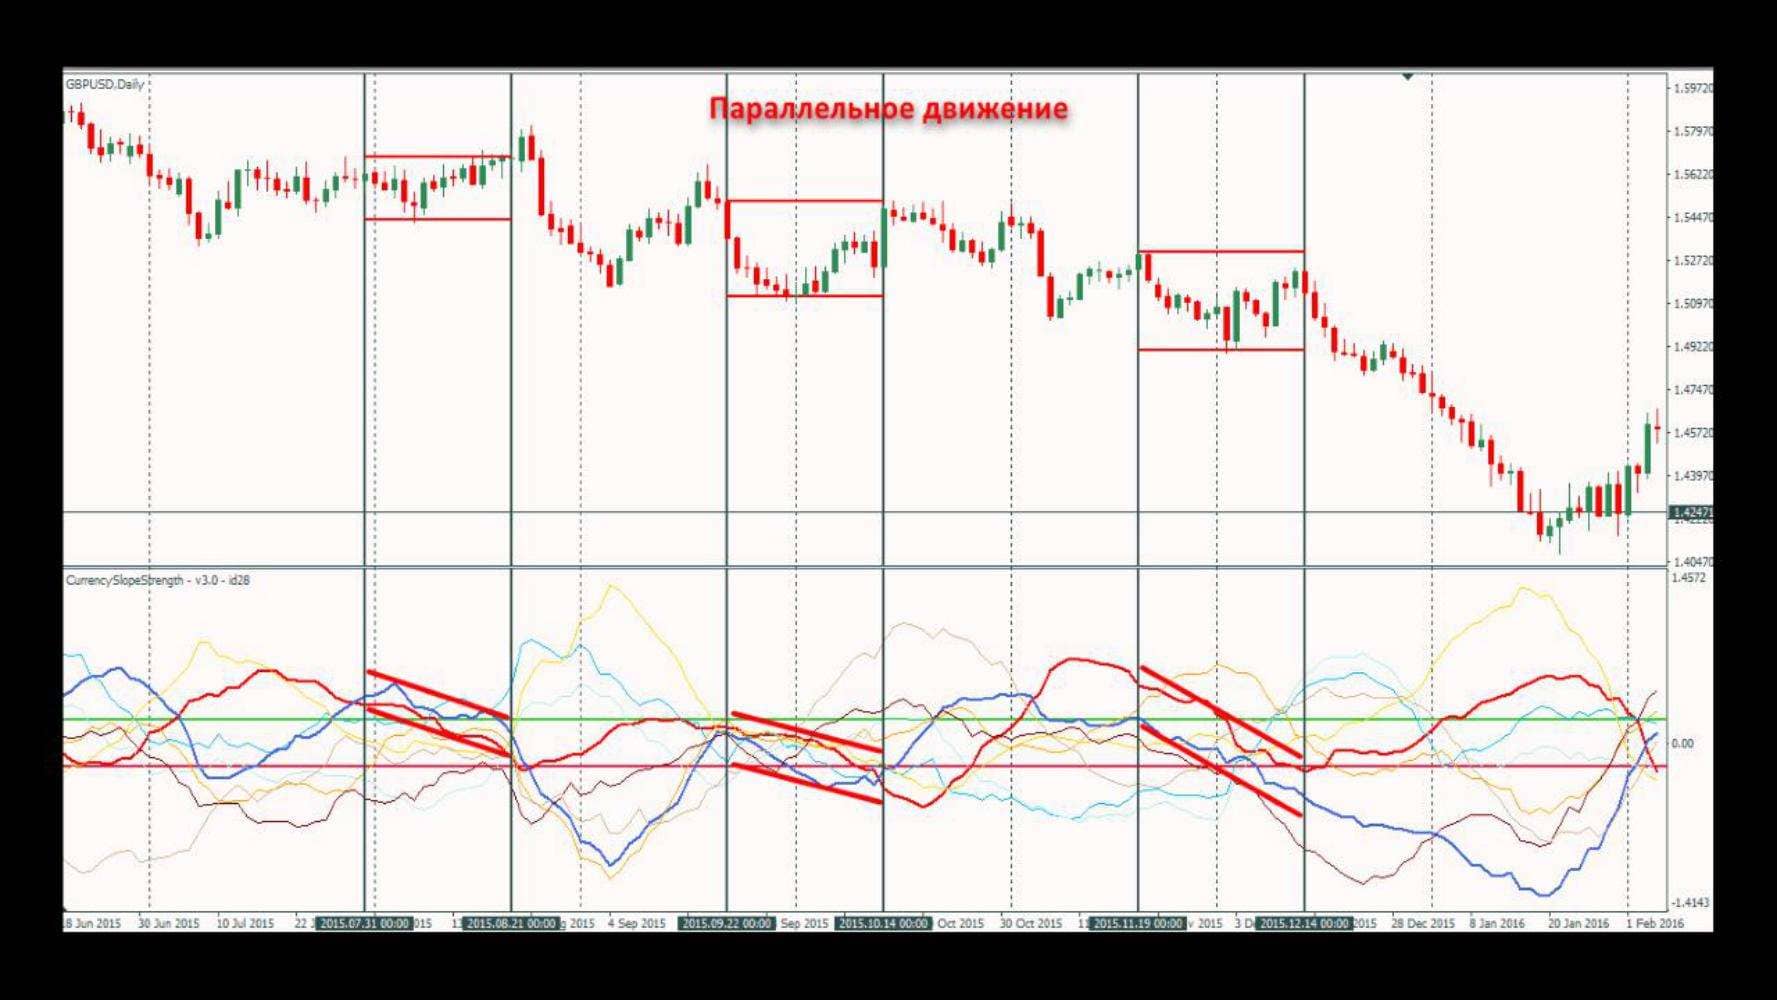Click the 2015.12.14 date label on time axis

[x=1304, y=923]
